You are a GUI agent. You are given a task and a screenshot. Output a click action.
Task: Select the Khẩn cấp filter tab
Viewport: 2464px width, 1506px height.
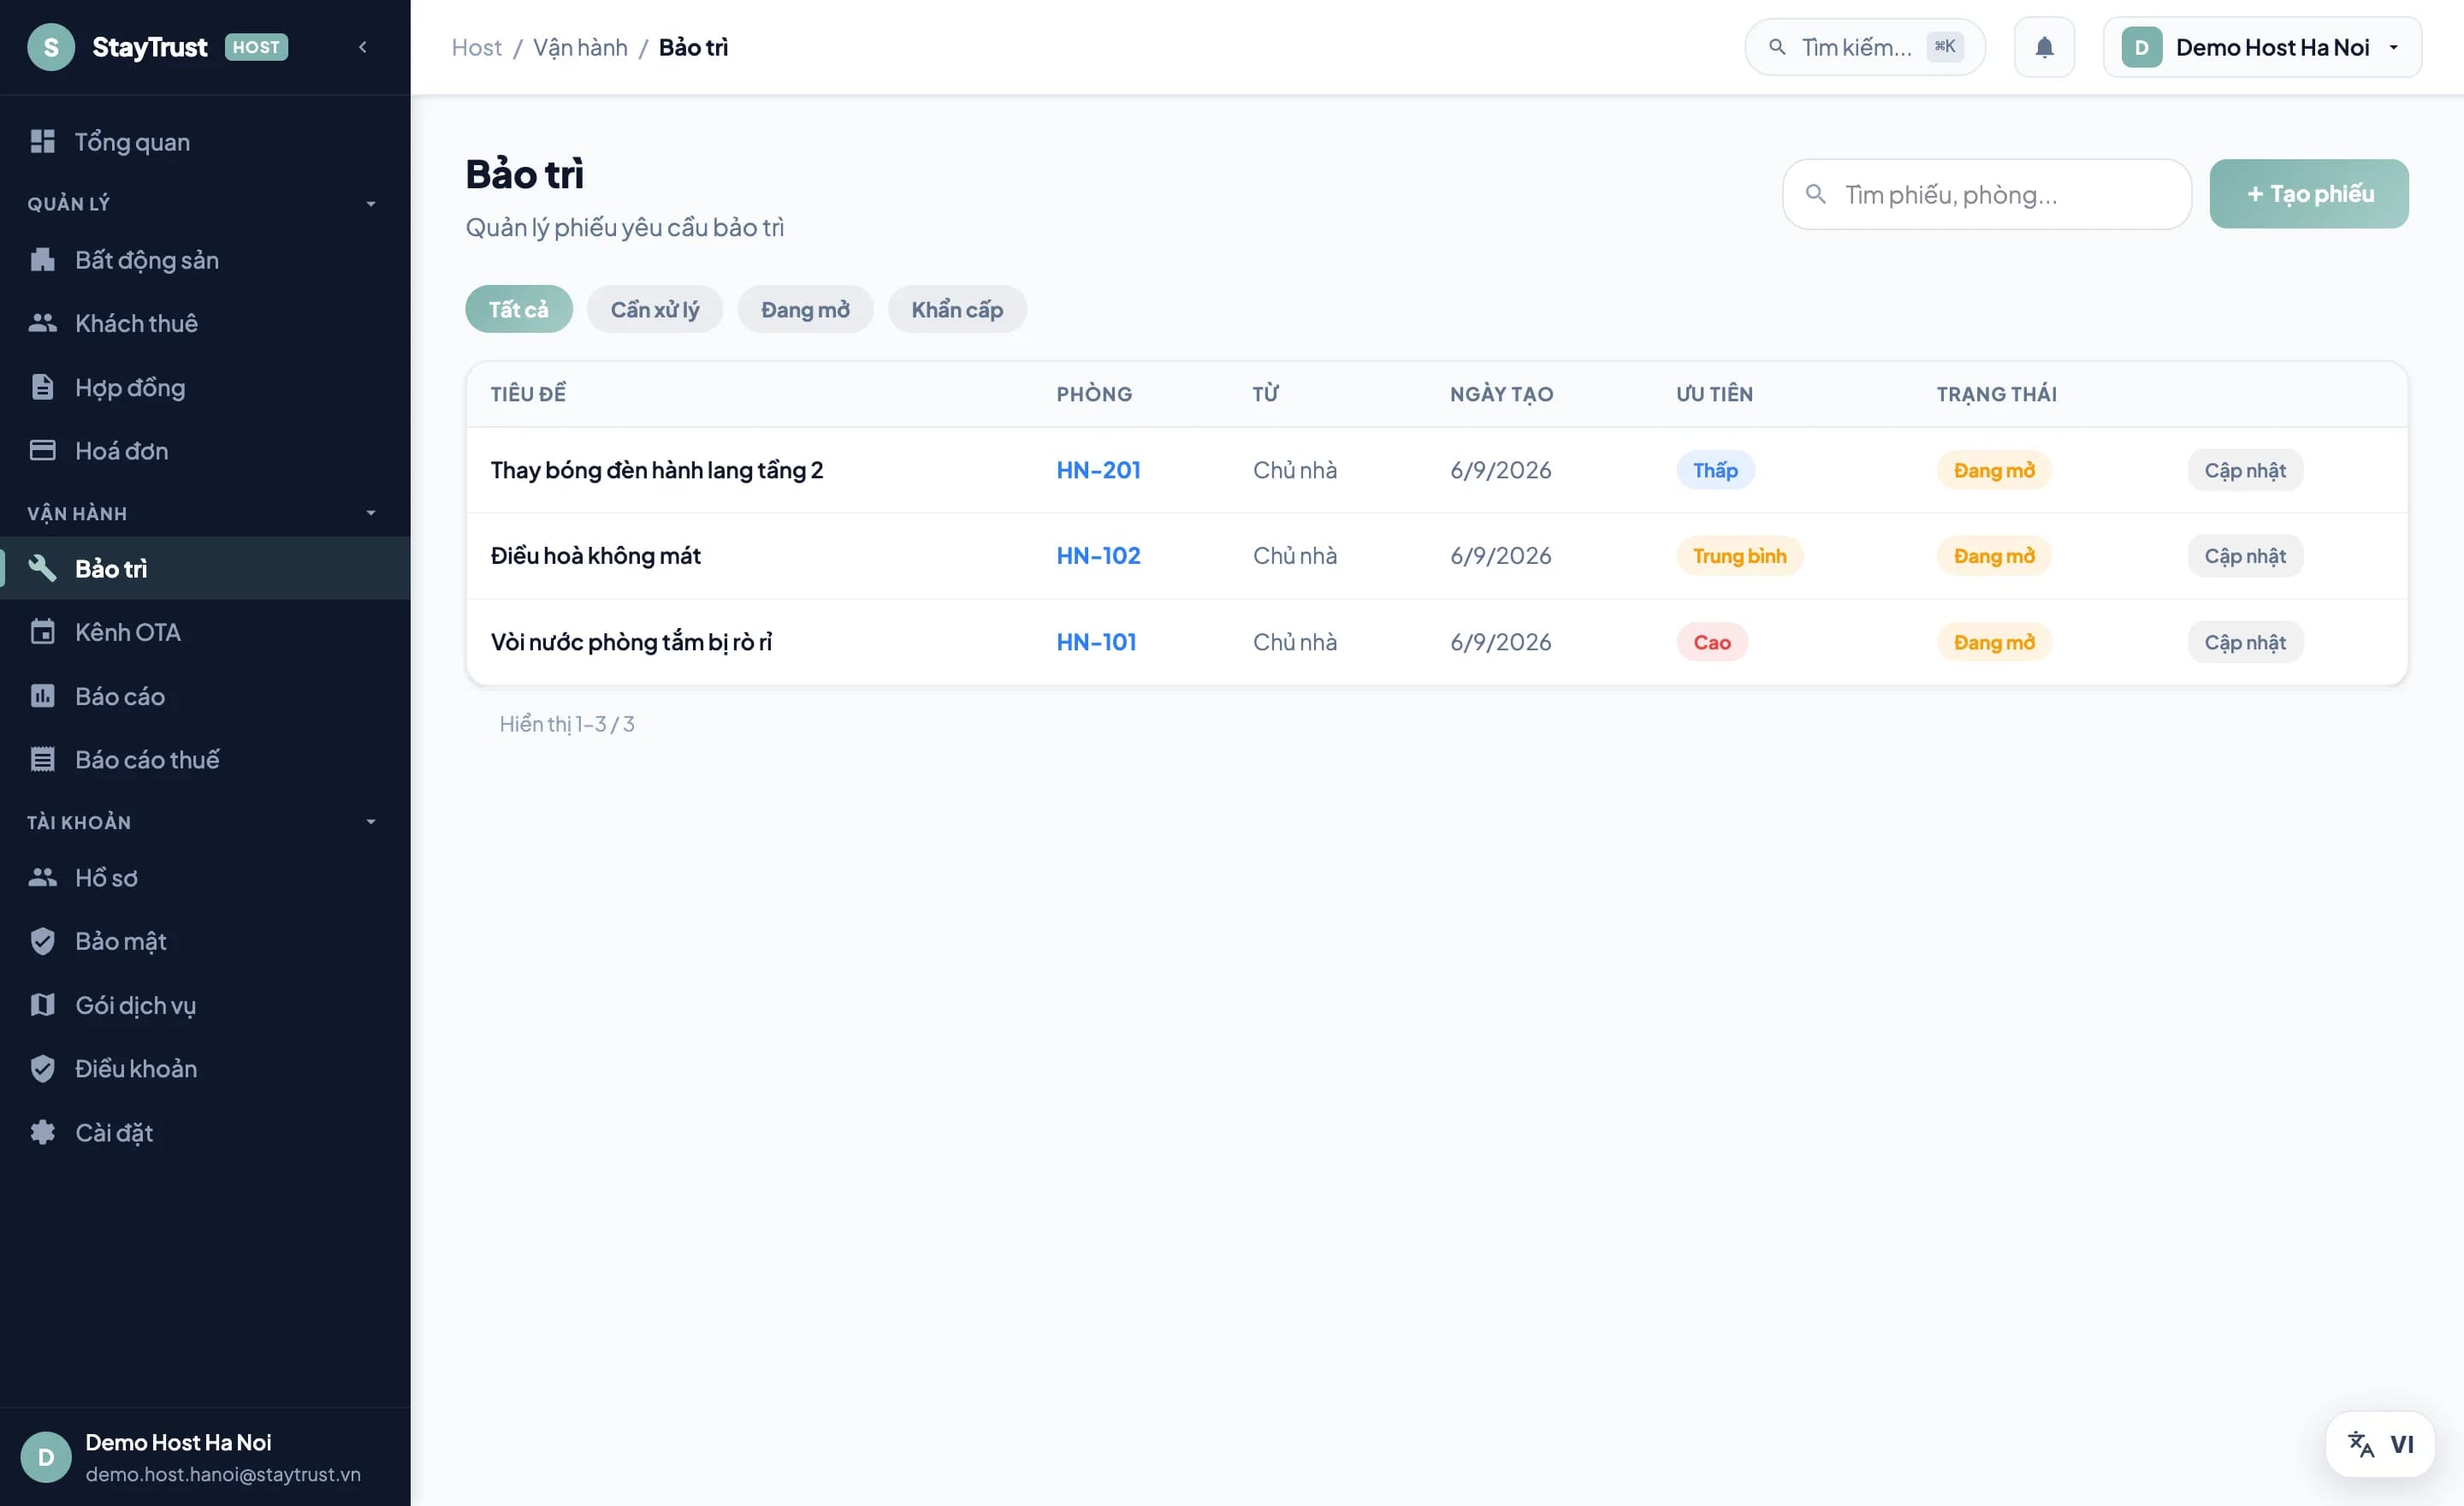957,309
